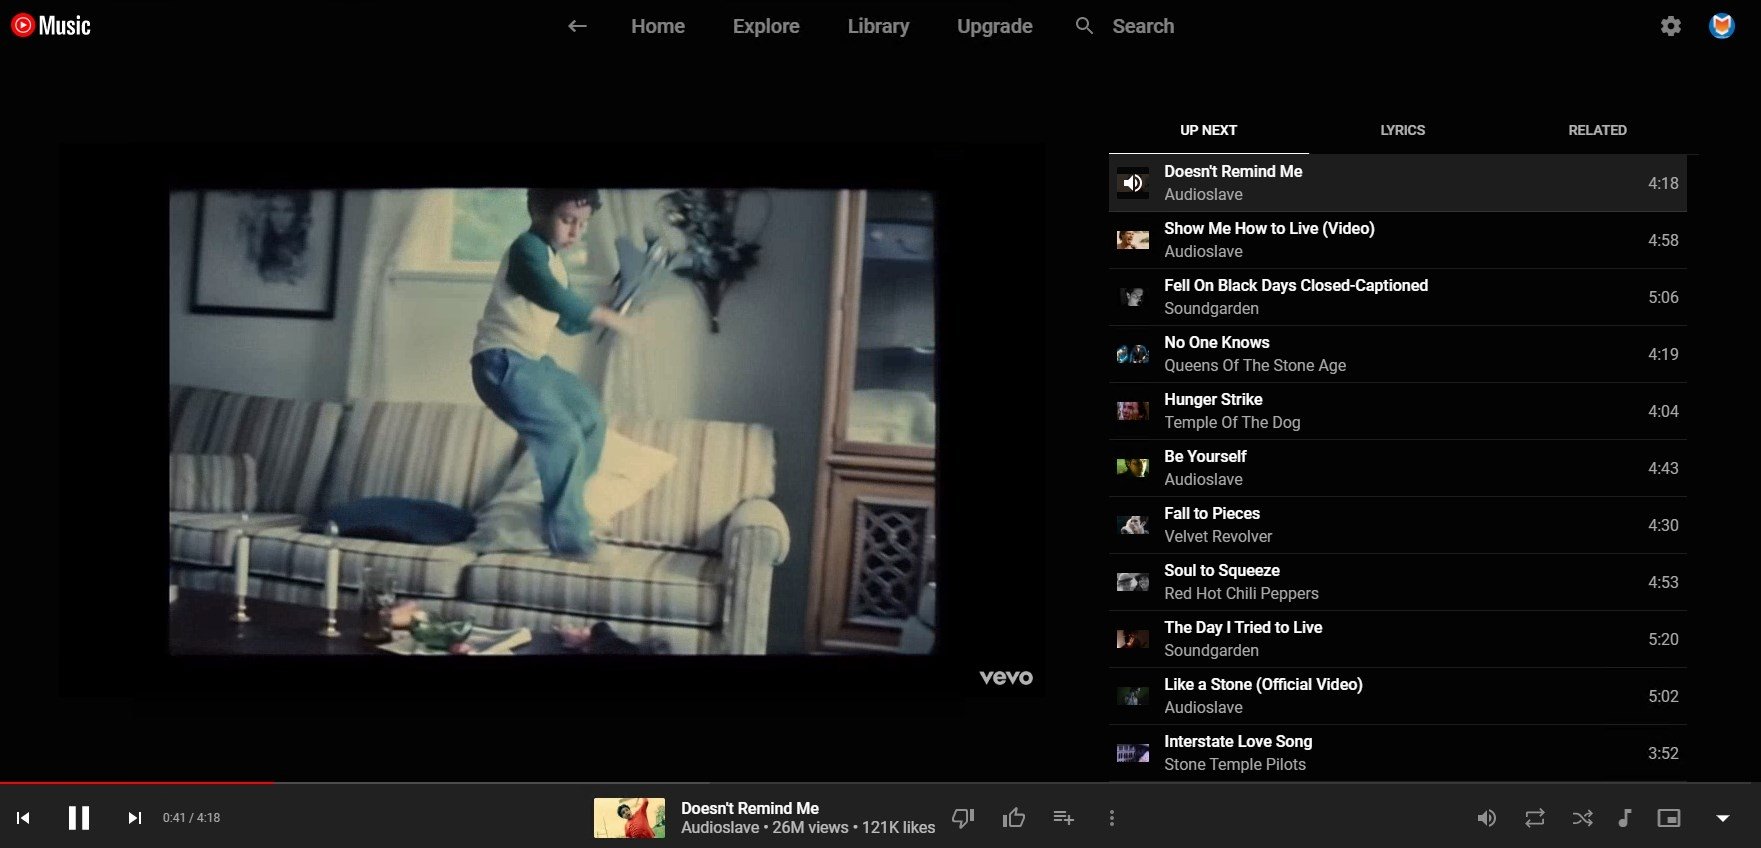Viewport: 1761px width, 848px height.
Task: Click the volume speaker icon
Action: 1487,818
